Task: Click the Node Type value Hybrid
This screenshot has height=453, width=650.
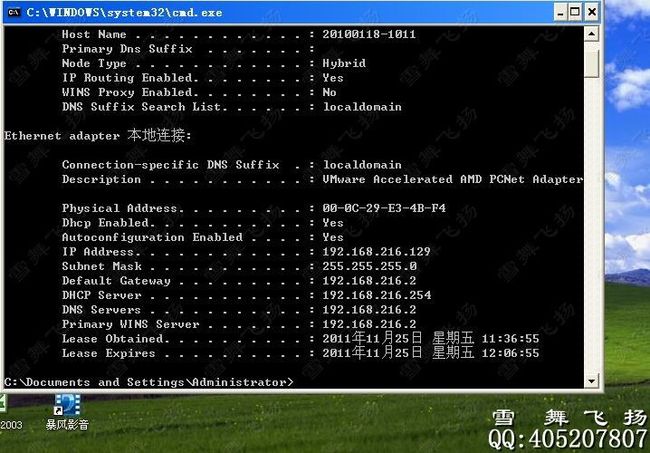Action: click(x=344, y=63)
